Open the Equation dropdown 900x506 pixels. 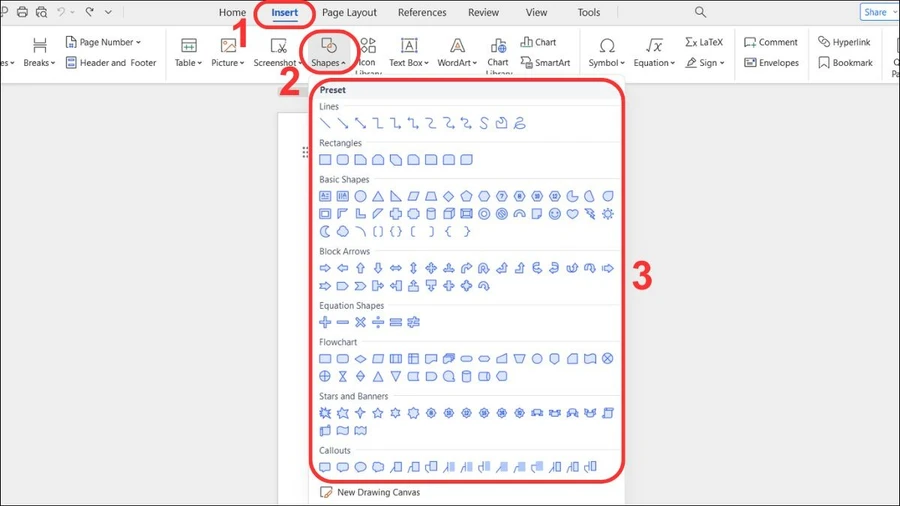(654, 53)
